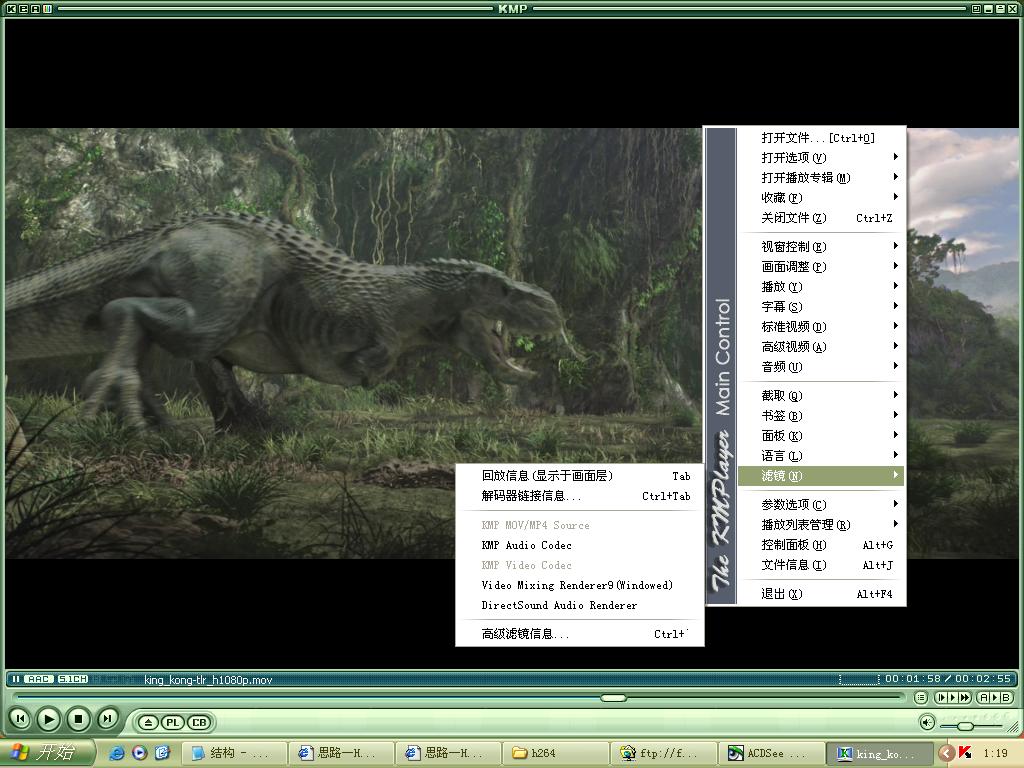
Task: Expand the 打开播放专辑(M) submenu
Action: click(821, 178)
